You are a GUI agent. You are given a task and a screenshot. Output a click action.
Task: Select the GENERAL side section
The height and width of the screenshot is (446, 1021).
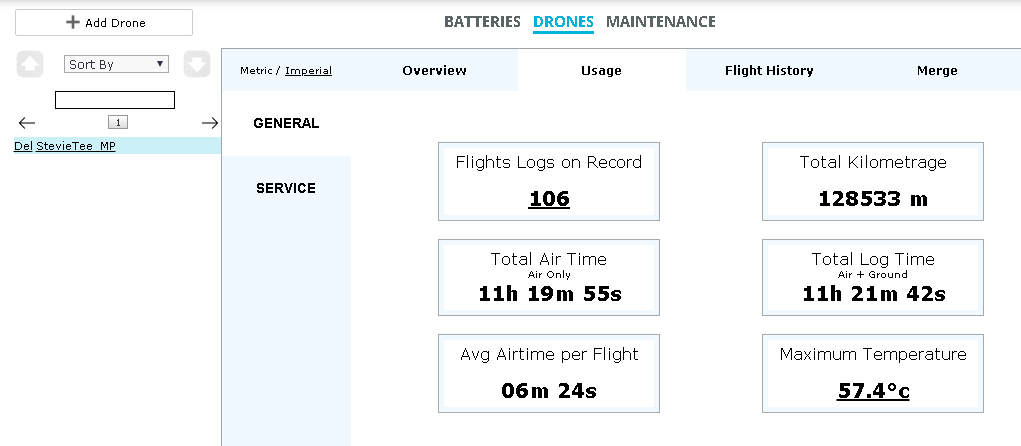286,123
